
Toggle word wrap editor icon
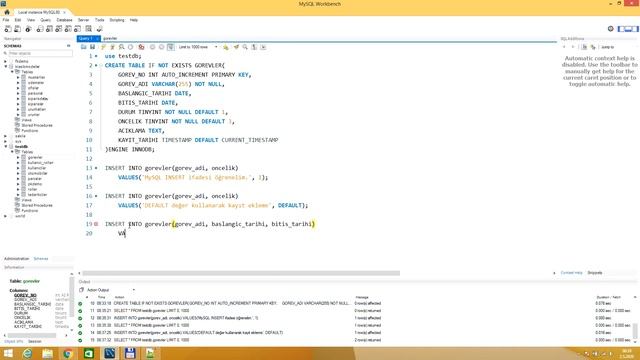click(263, 47)
